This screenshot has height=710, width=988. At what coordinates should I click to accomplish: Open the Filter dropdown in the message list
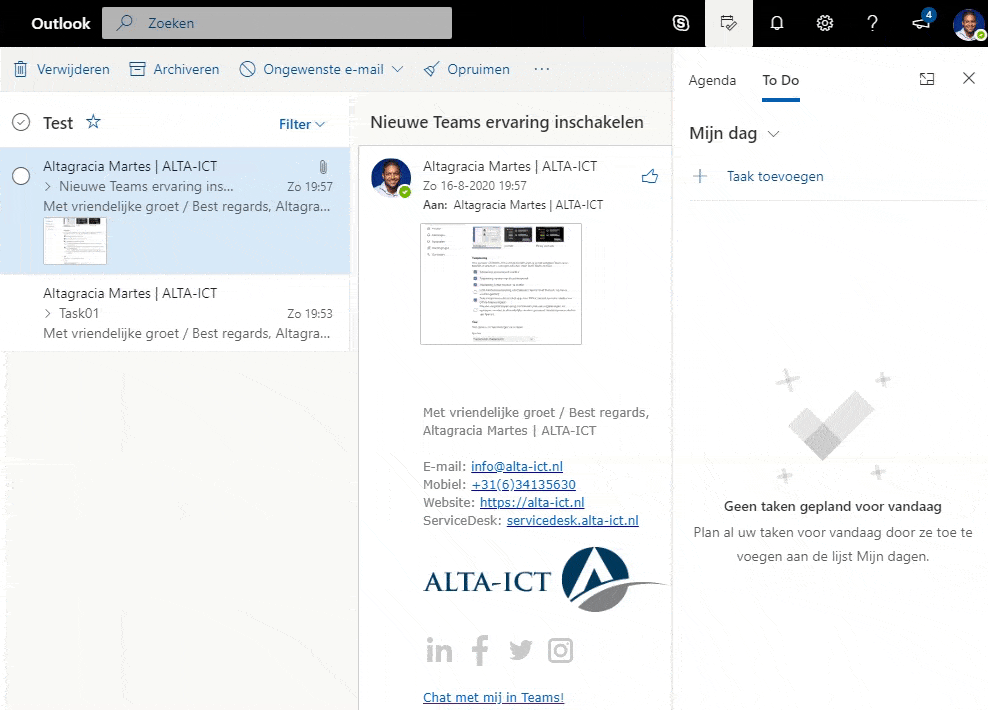[x=301, y=124]
